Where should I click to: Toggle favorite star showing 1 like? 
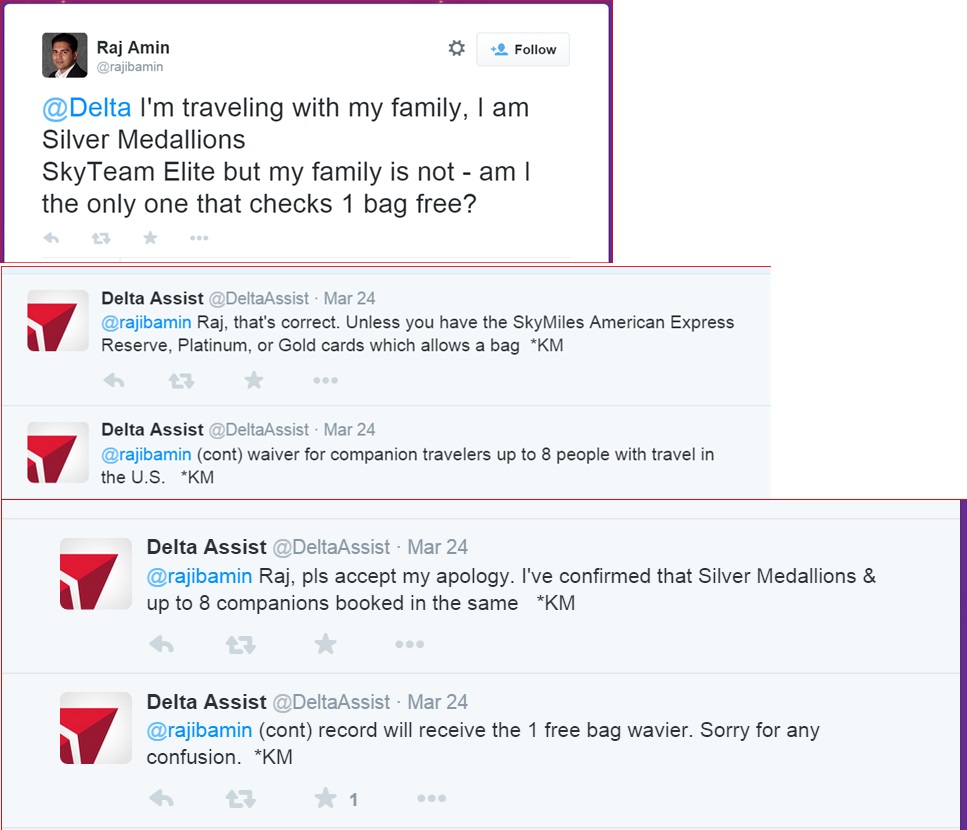pyautogui.click(x=326, y=798)
